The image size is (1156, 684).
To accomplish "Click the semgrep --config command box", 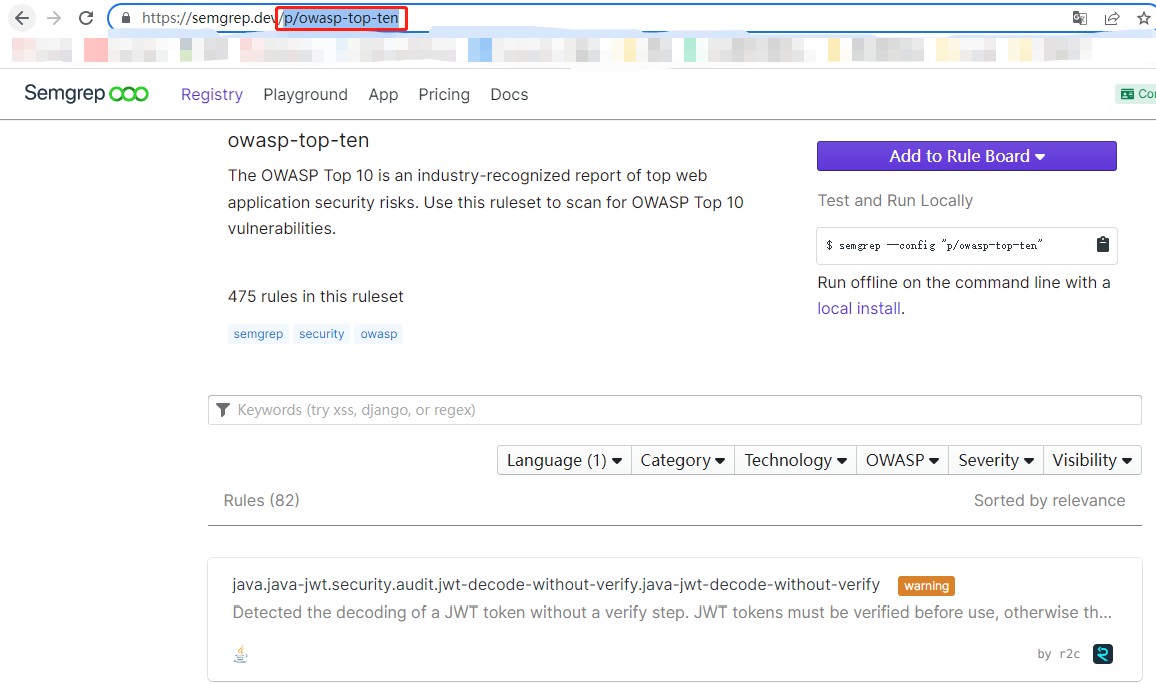I will [x=967, y=245].
